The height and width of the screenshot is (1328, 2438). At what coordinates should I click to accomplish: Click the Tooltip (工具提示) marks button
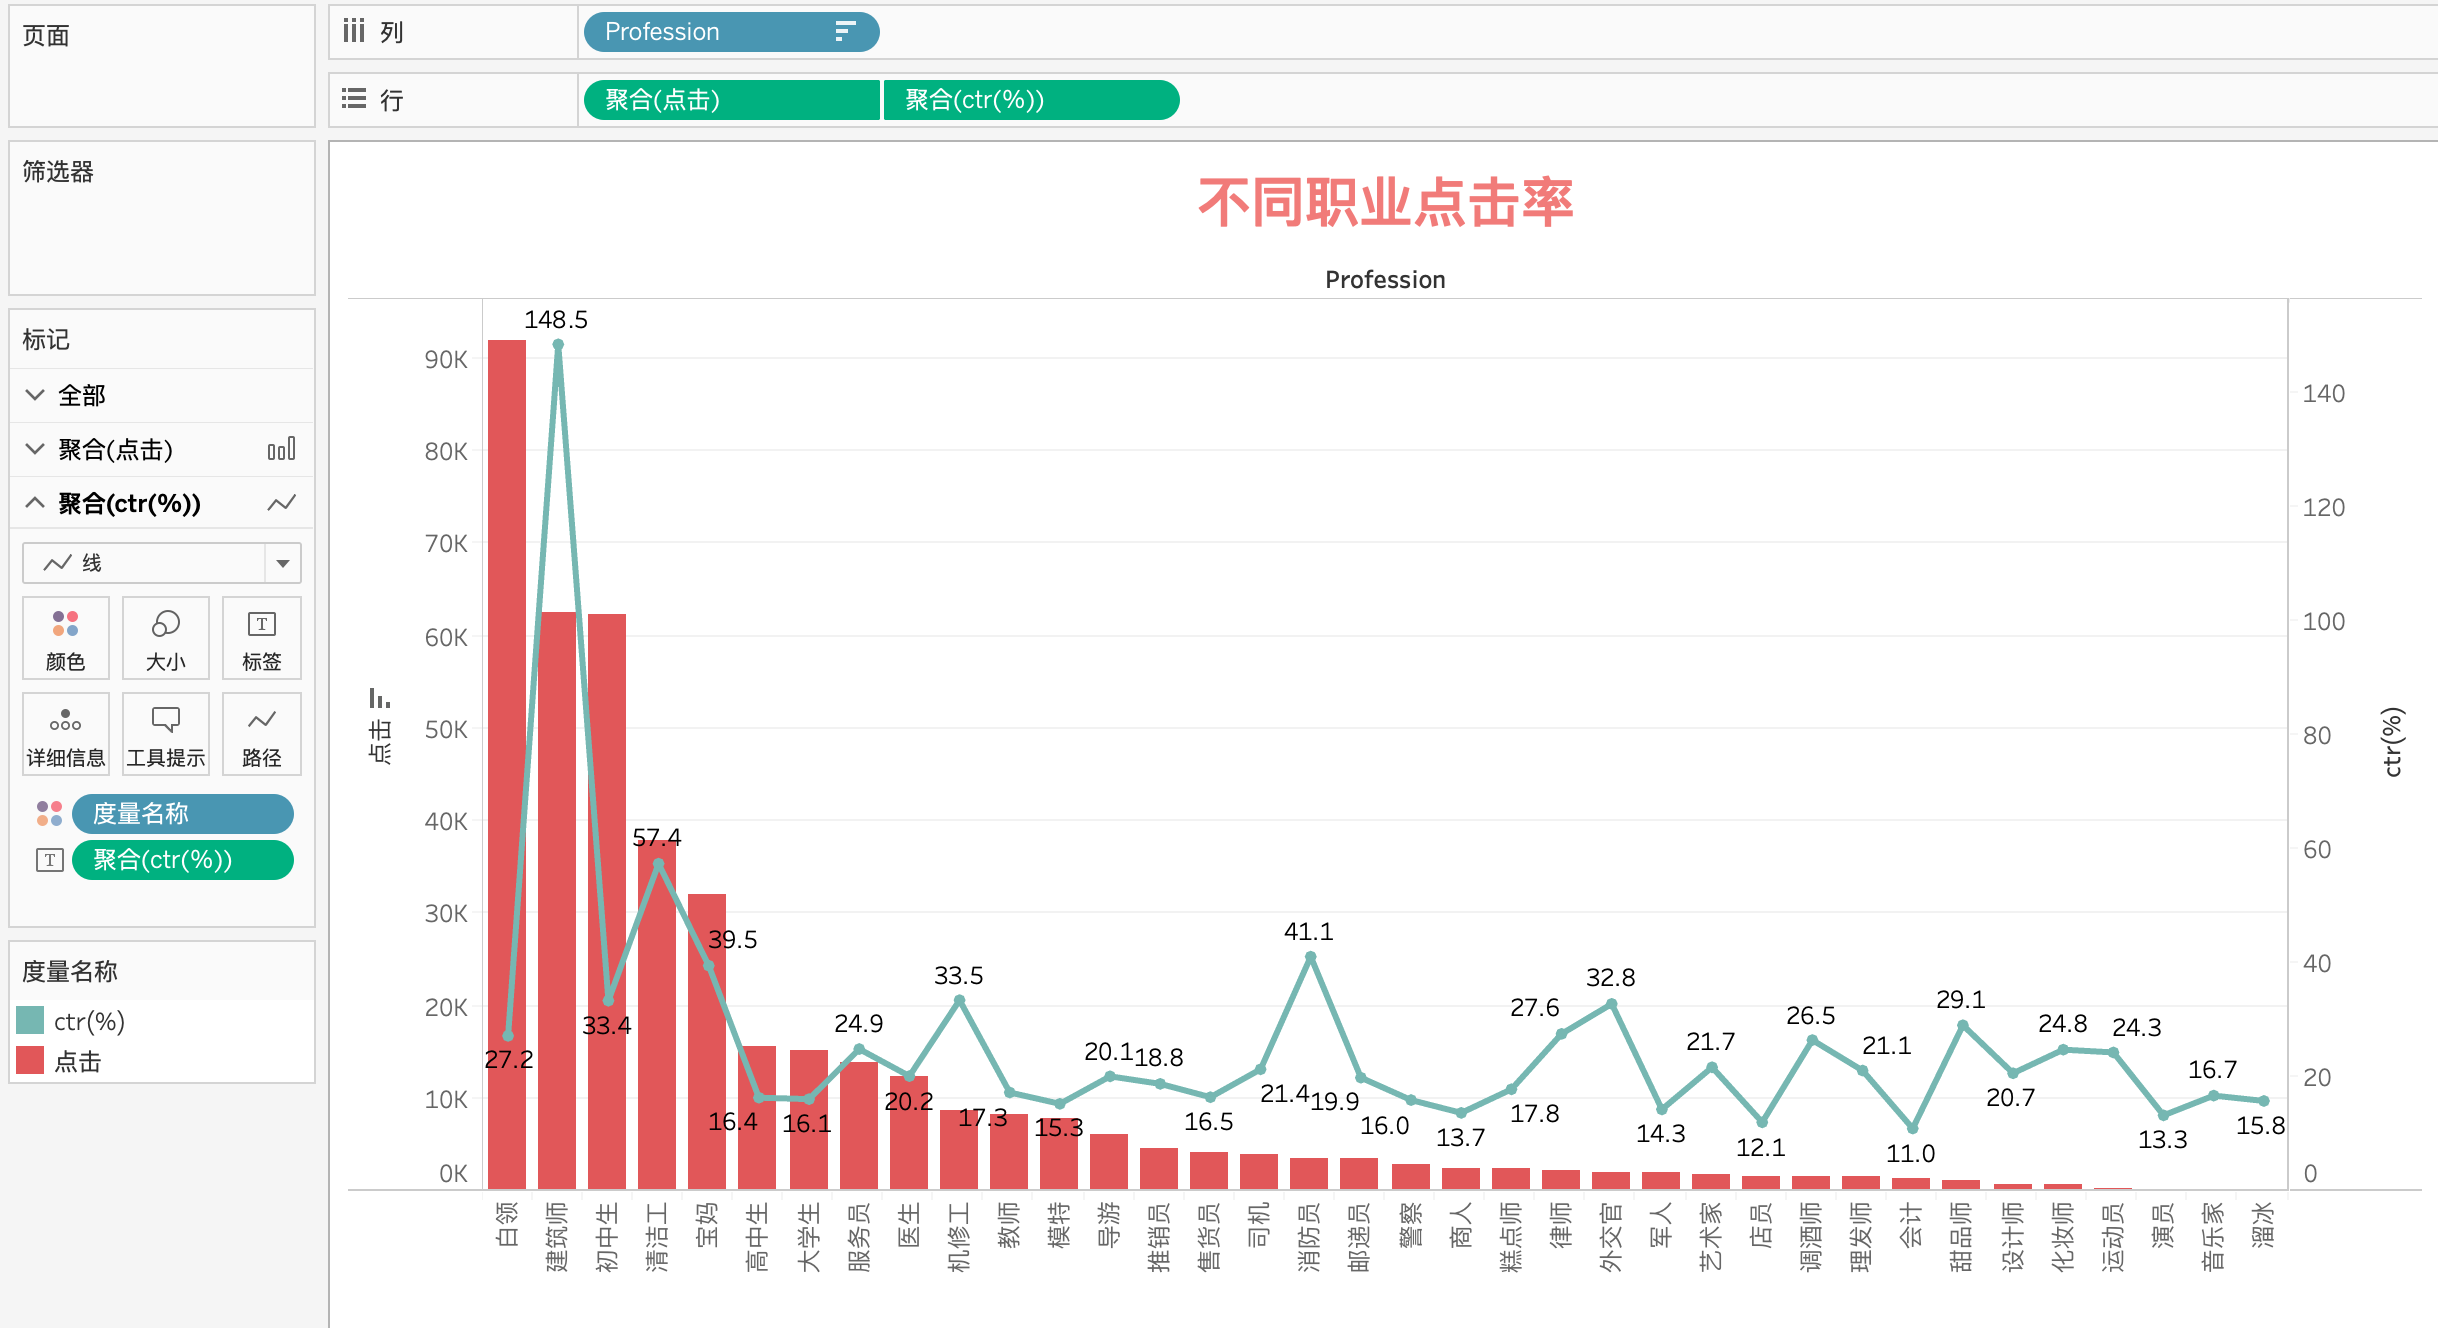[x=166, y=734]
